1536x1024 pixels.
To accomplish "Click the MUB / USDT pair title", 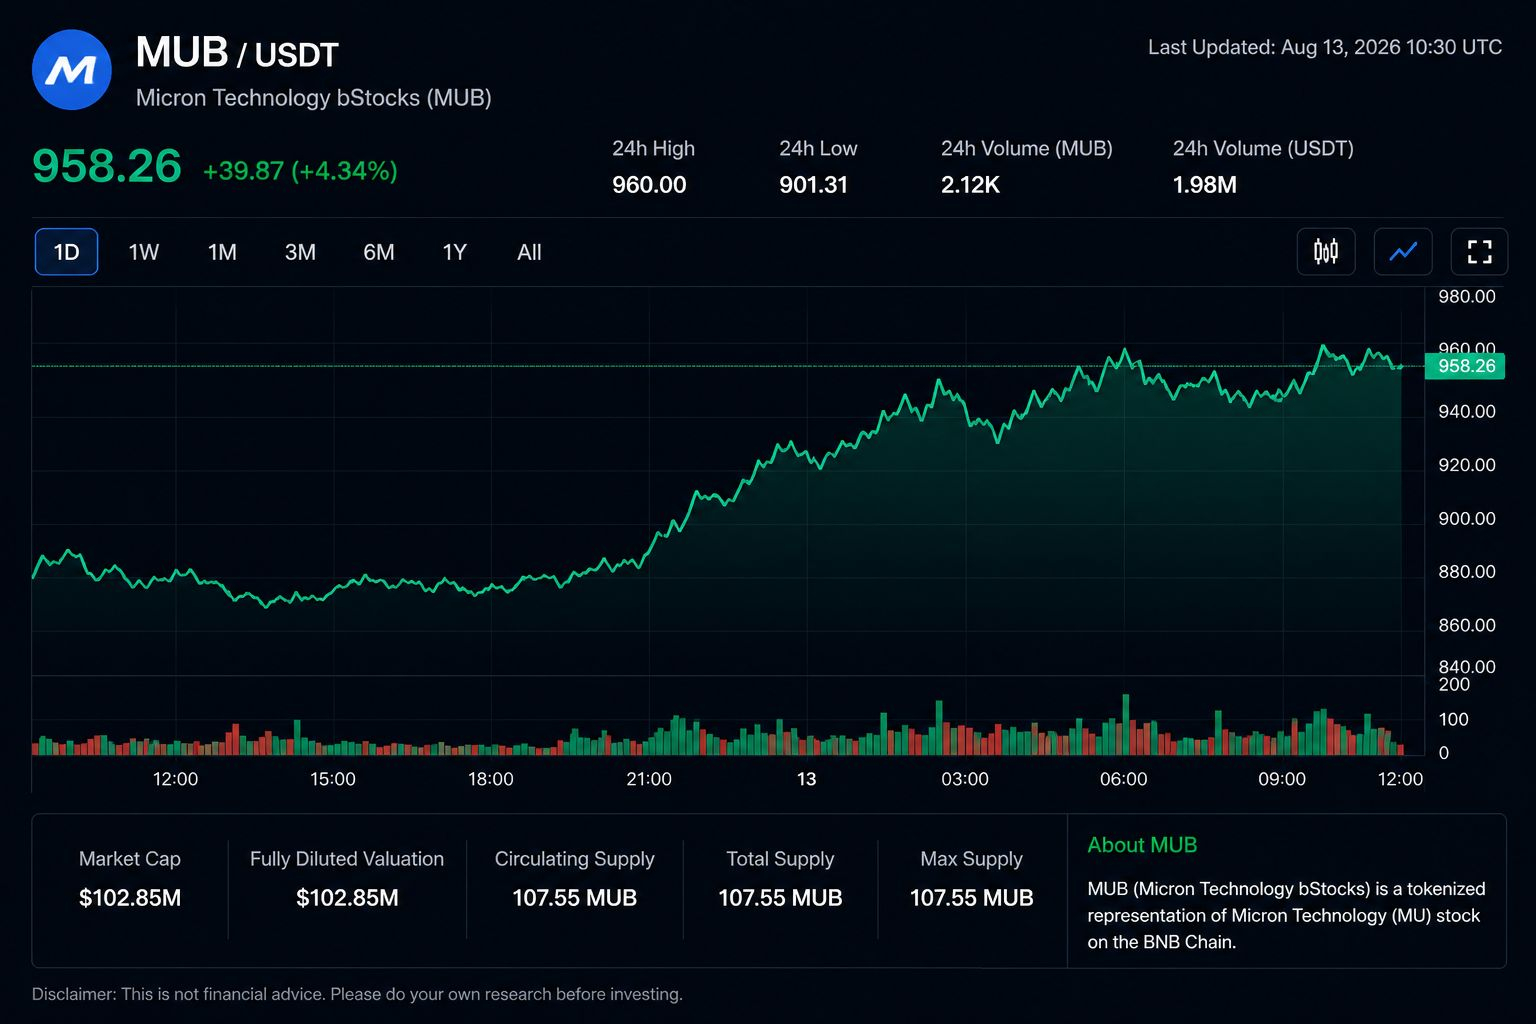I will 237,53.
